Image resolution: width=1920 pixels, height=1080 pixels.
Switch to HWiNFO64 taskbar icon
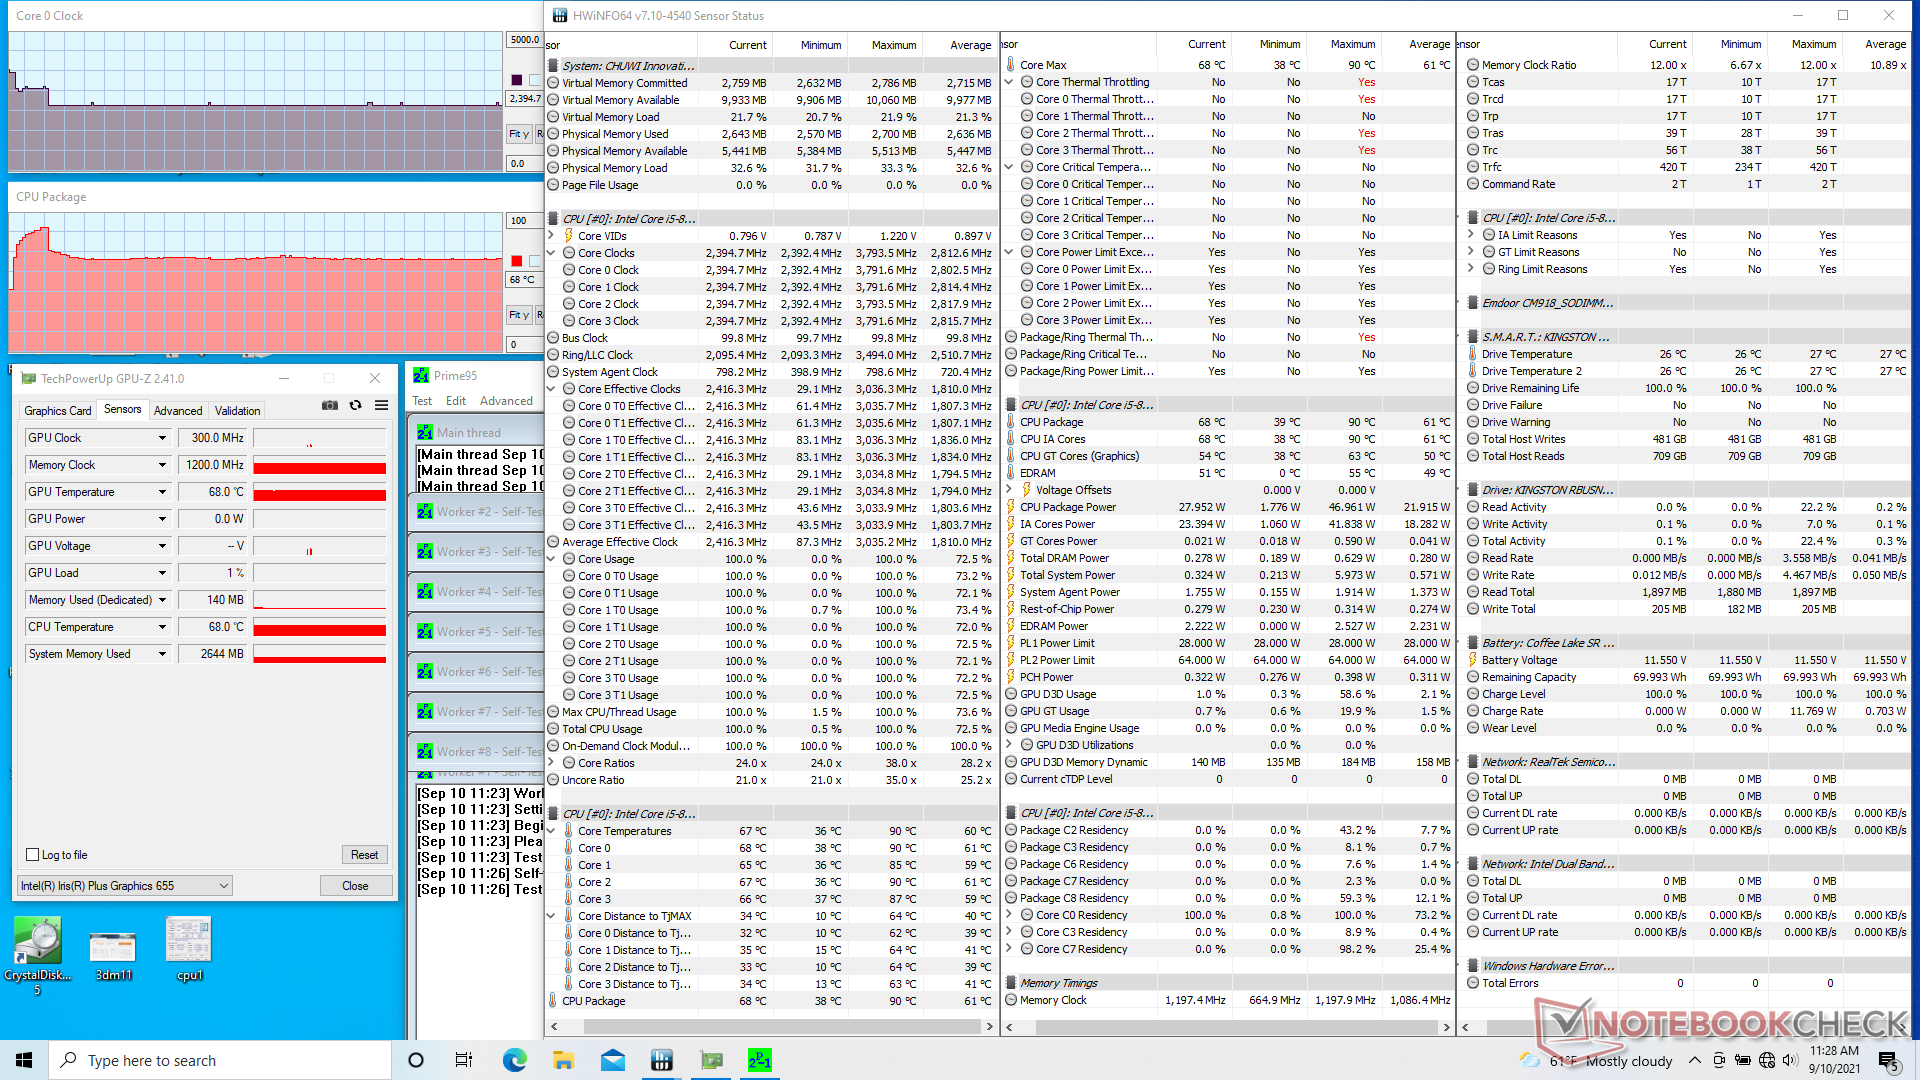point(661,1060)
